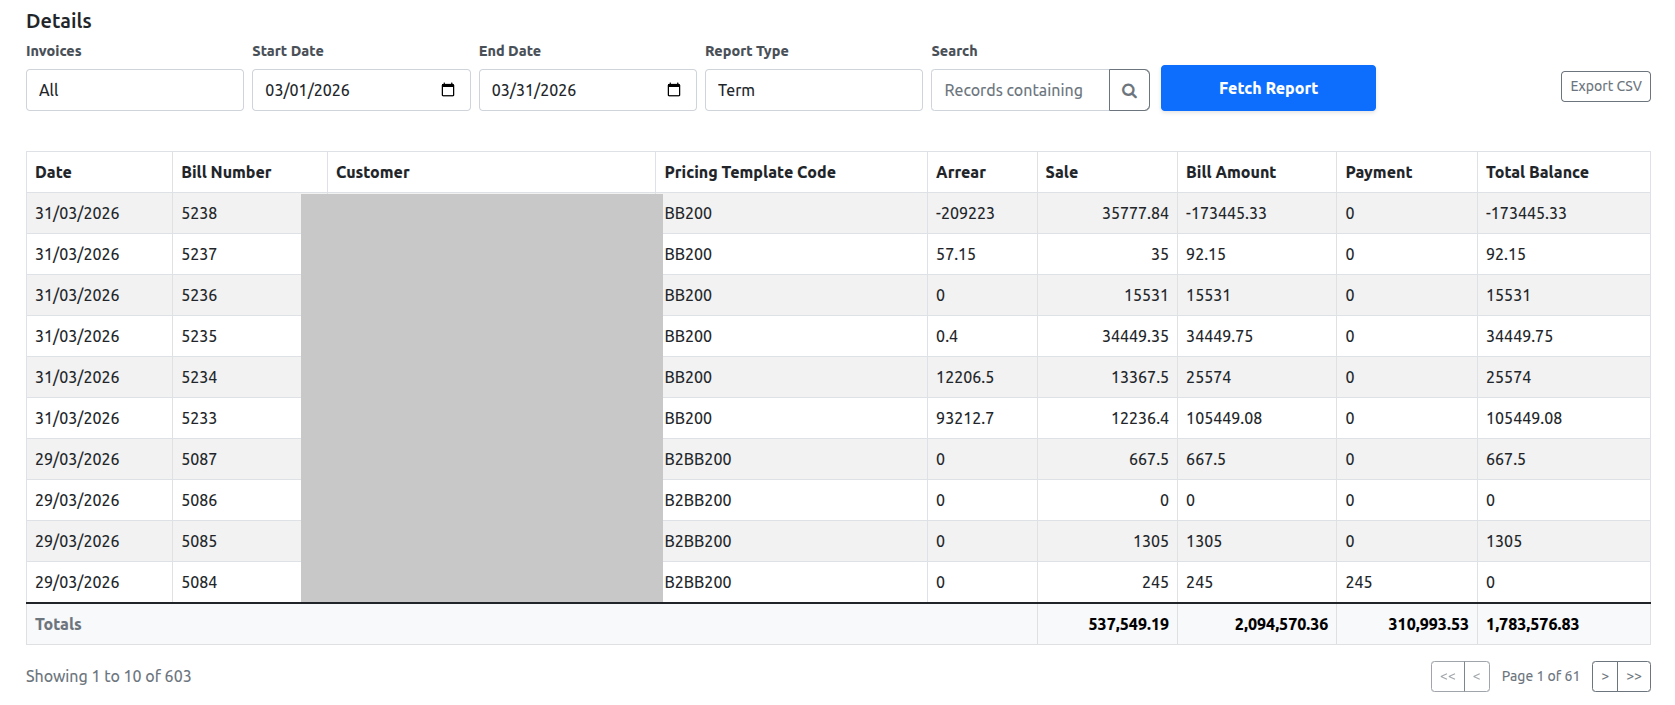The image size is (1675, 705).
Task: Click Export CSV button
Action: [1606, 86]
